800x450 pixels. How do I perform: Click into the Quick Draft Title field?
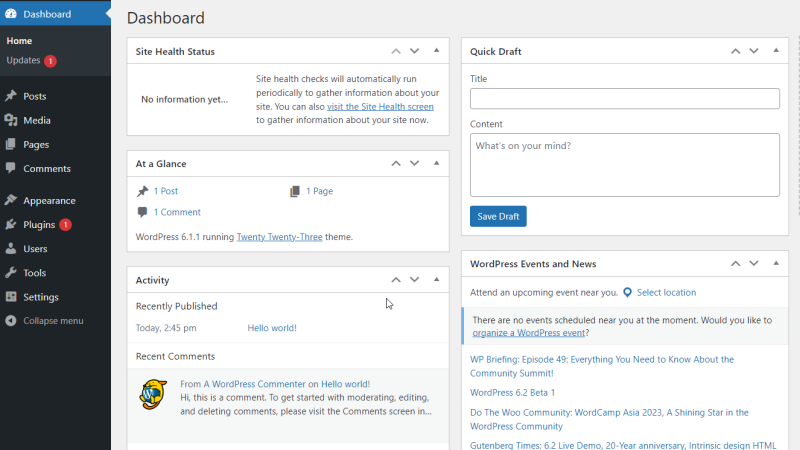(624, 98)
